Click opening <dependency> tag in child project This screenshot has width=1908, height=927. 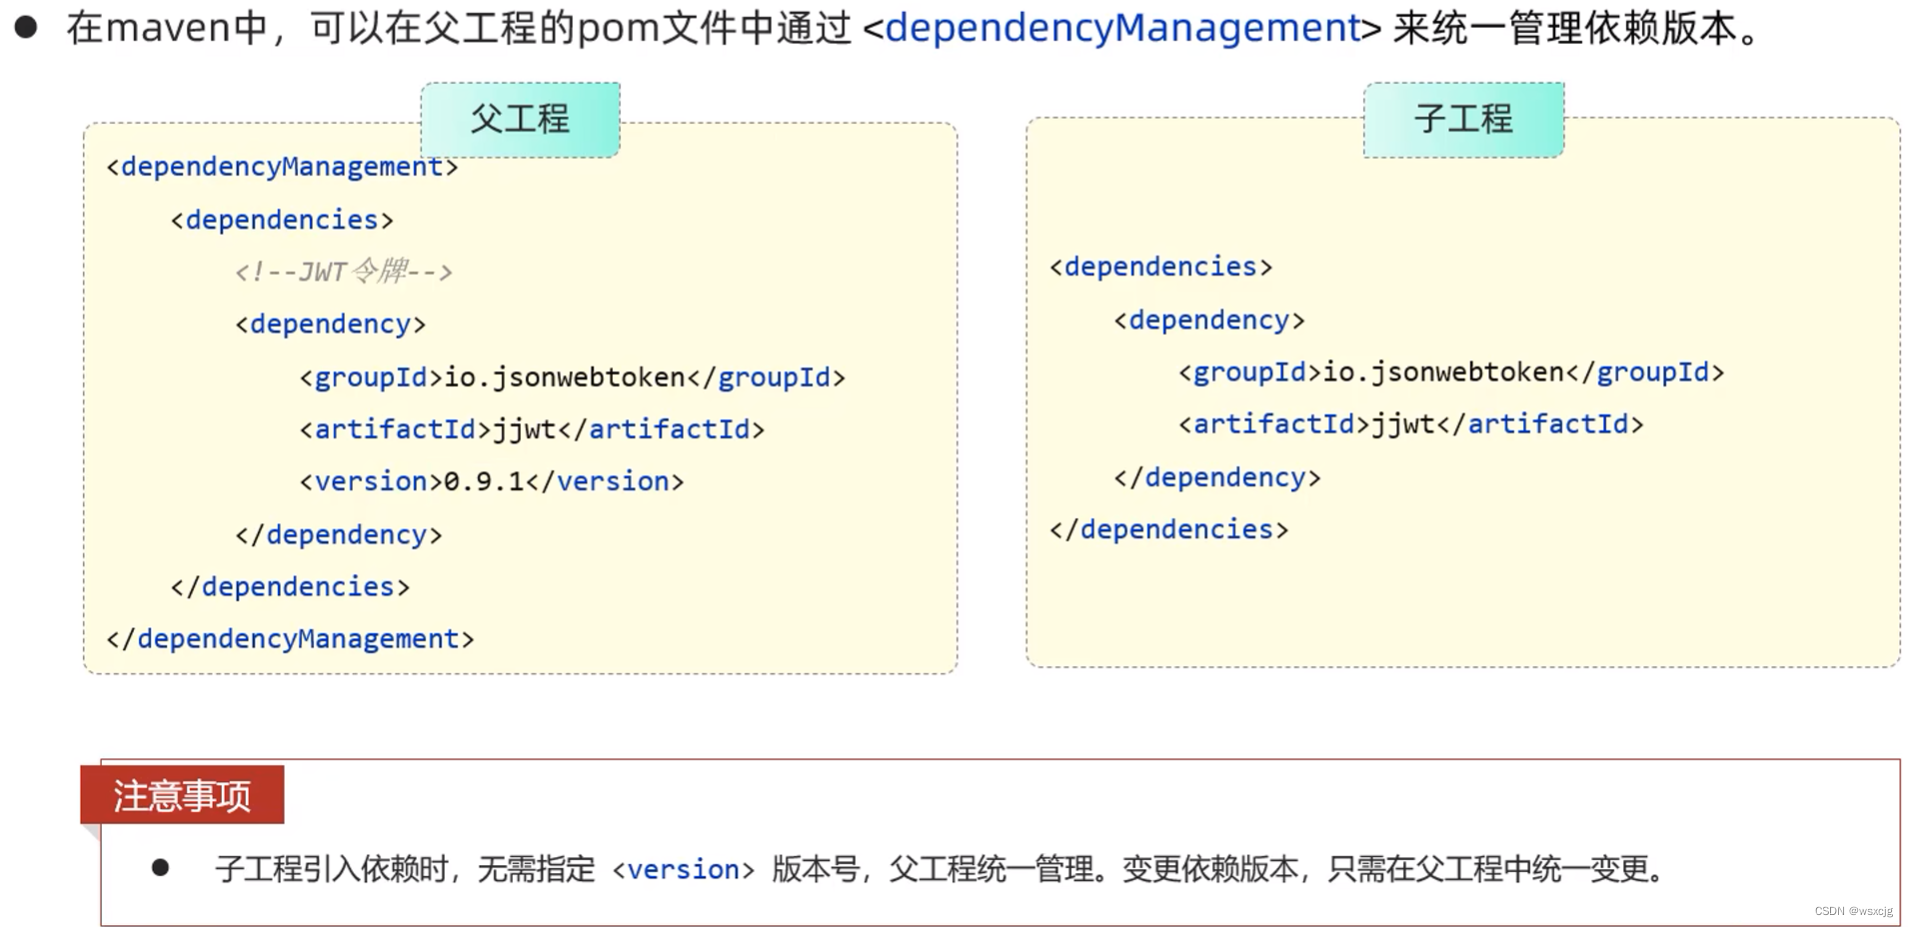point(1209,320)
